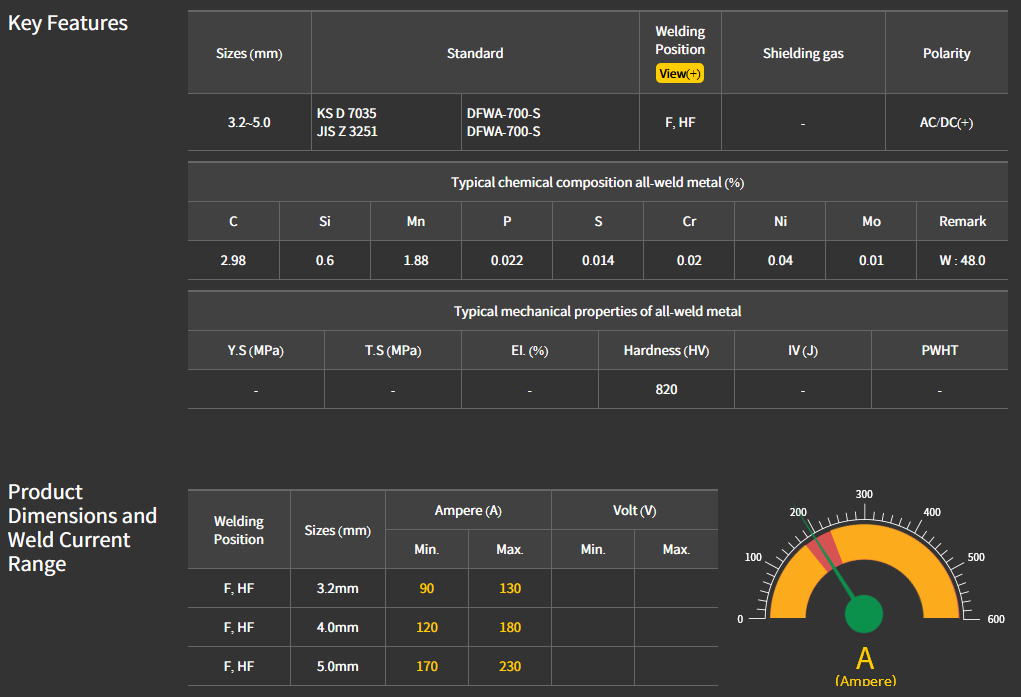Select the carbon value 2.98
Image resolution: width=1021 pixels, height=697 pixels.
tap(233, 260)
